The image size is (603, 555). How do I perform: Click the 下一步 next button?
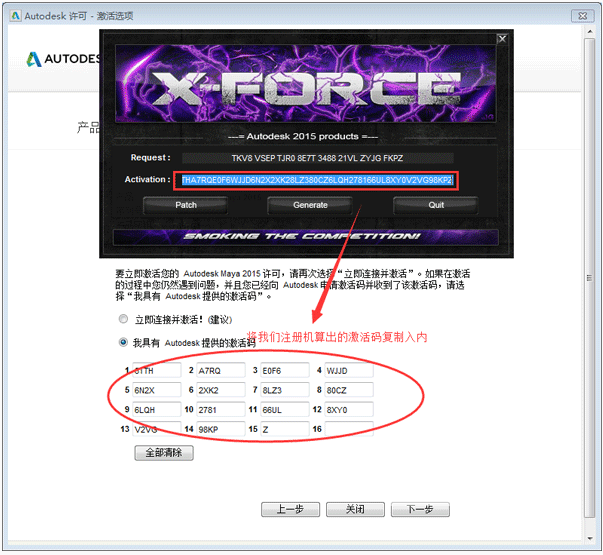[x=420, y=509]
